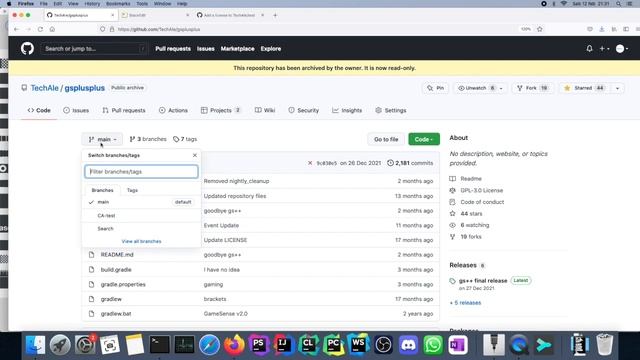Select the Code tab

click(39, 110)
